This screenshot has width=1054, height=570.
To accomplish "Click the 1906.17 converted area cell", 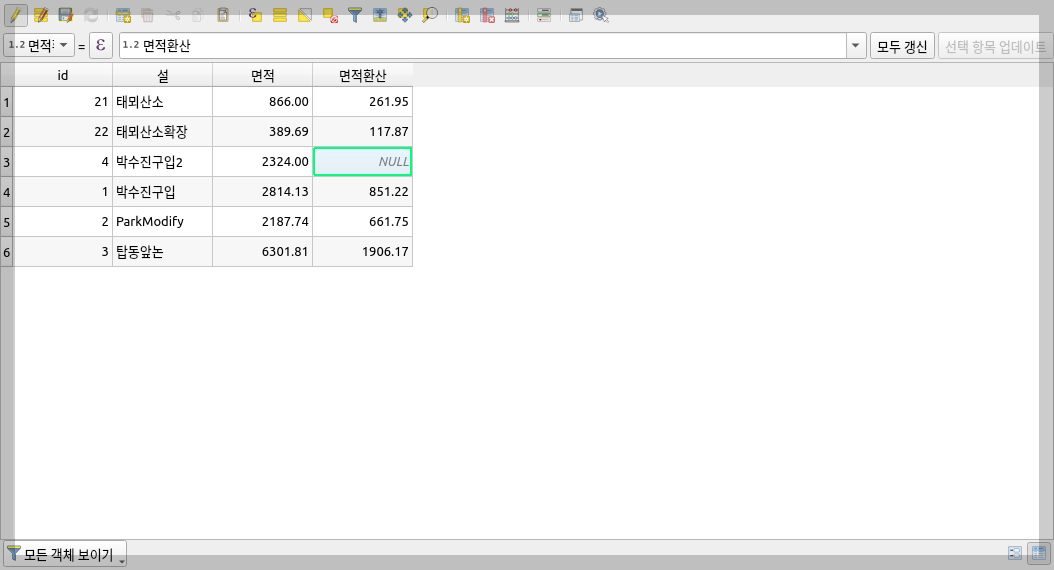I will point(362,251).
